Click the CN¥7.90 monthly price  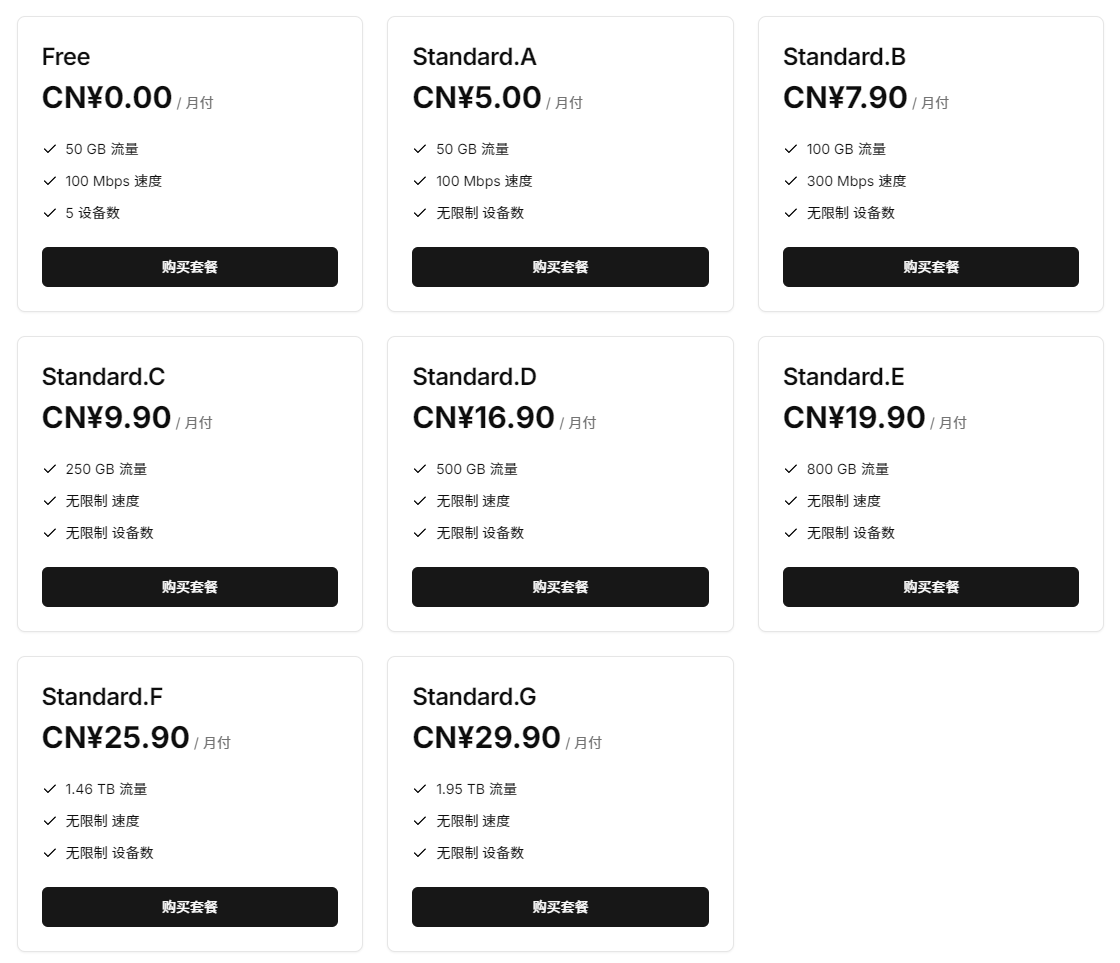coord(845,98)
